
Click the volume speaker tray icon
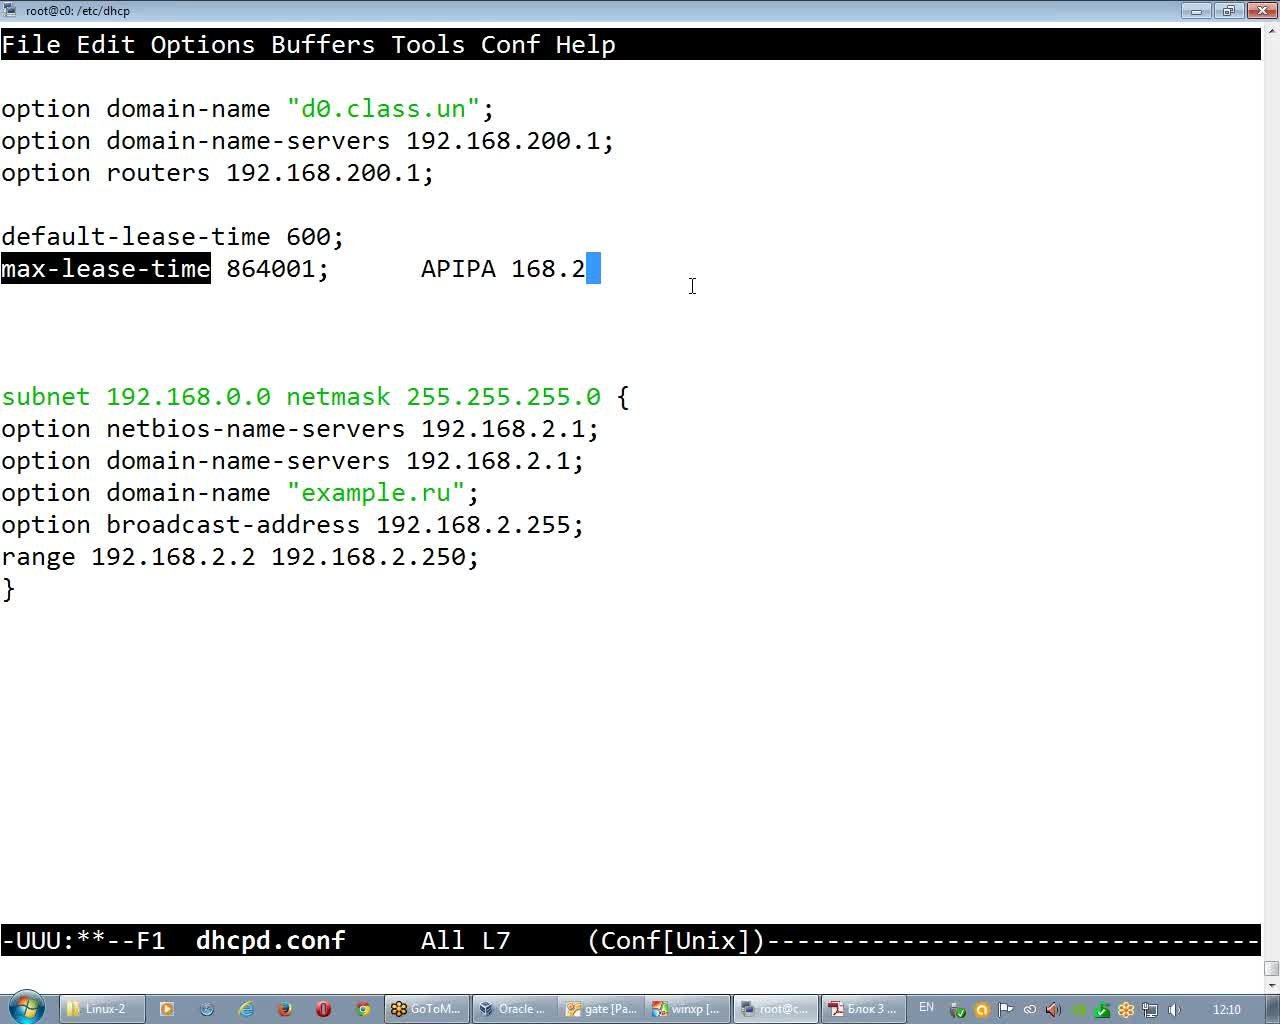tap(1174, 1009)
